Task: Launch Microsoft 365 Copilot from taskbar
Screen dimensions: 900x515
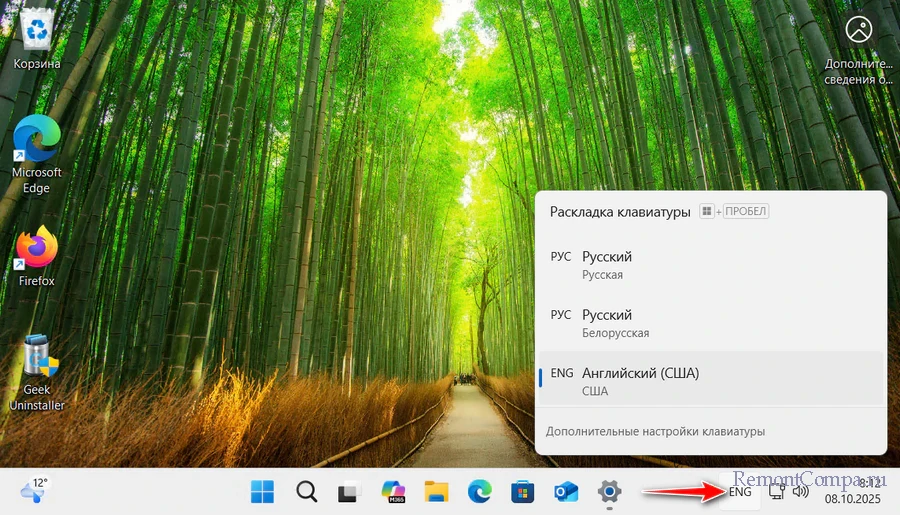Action: point(392,491)
